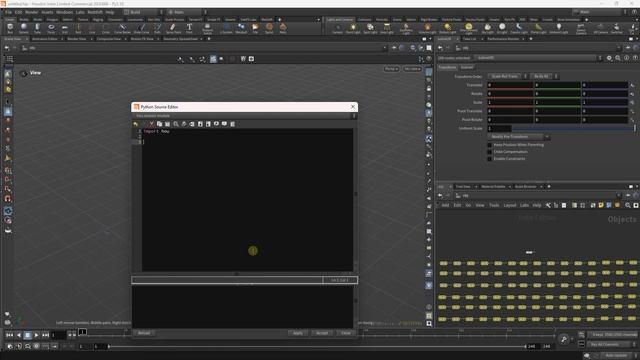Viewport: 640px width, 360px height.
Task: Select the Spray Paint shelf tool
Action: [173, 28]
